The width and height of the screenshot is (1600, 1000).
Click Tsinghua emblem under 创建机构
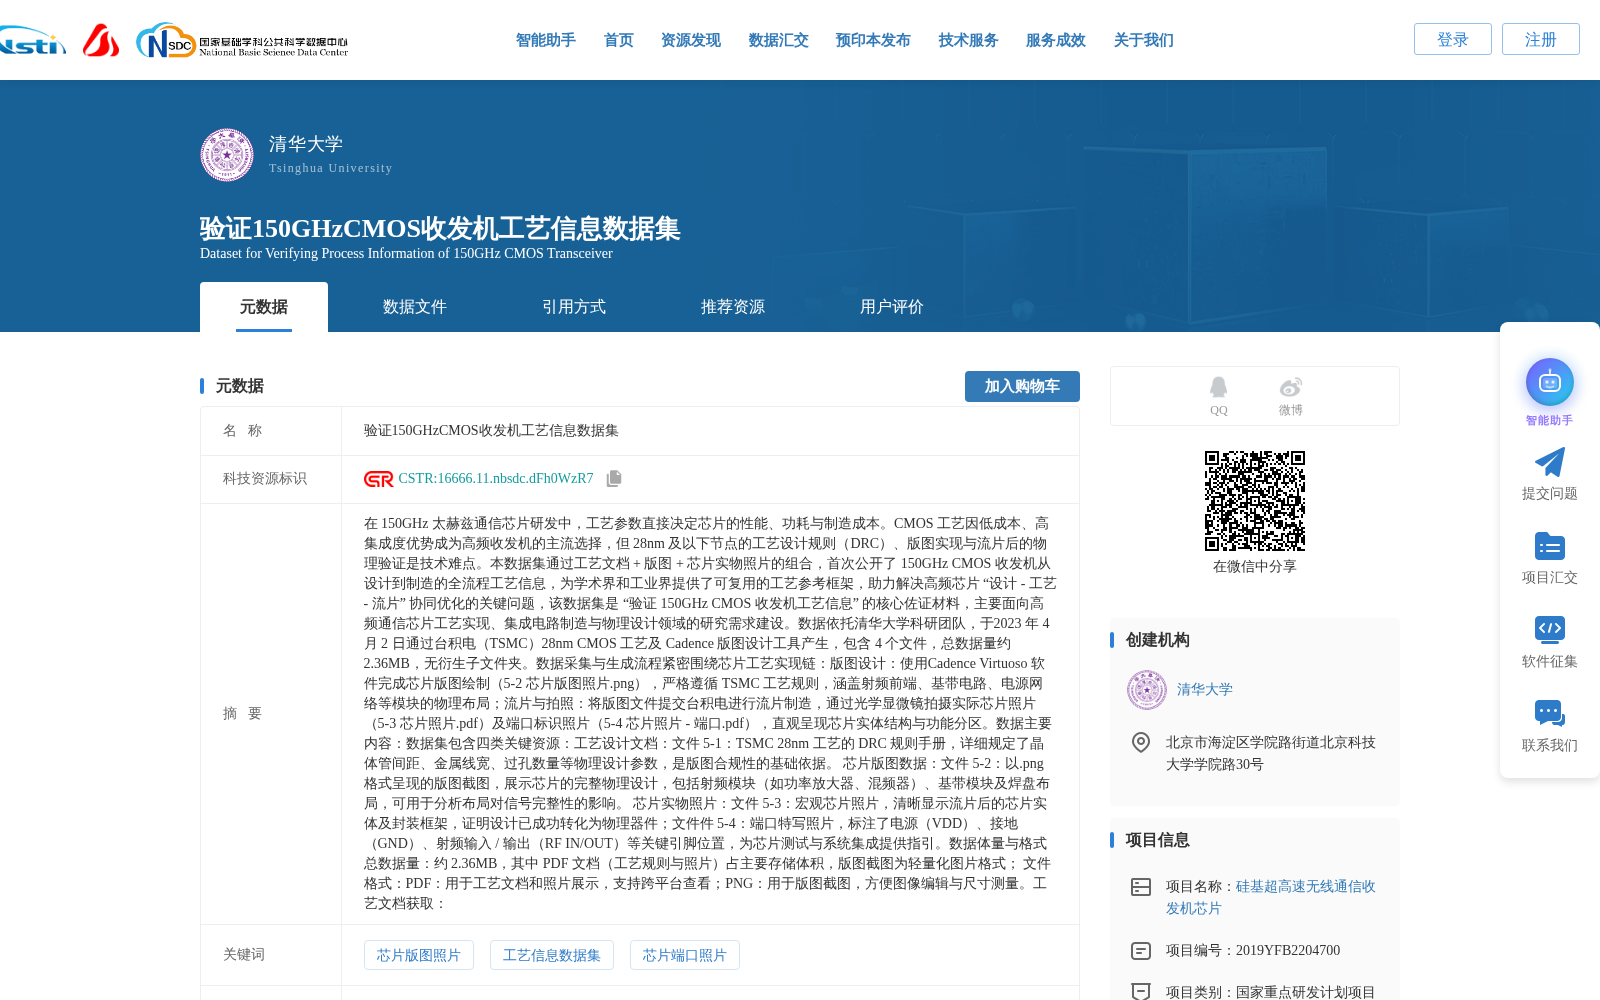(1147, 690)
